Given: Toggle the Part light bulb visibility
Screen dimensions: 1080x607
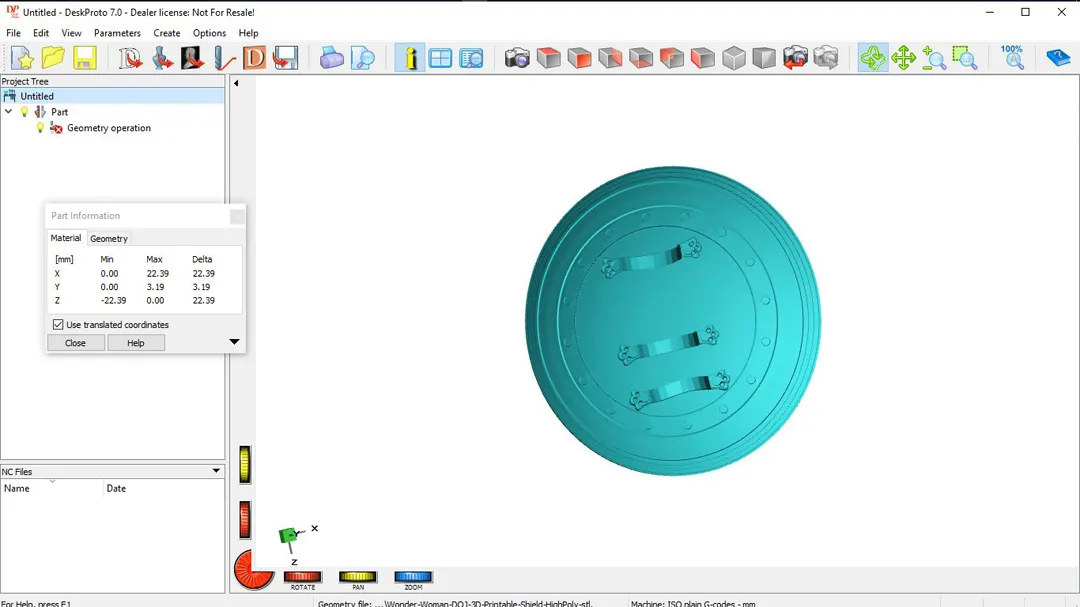Looking at the screenshot, I should pos(25,112).
